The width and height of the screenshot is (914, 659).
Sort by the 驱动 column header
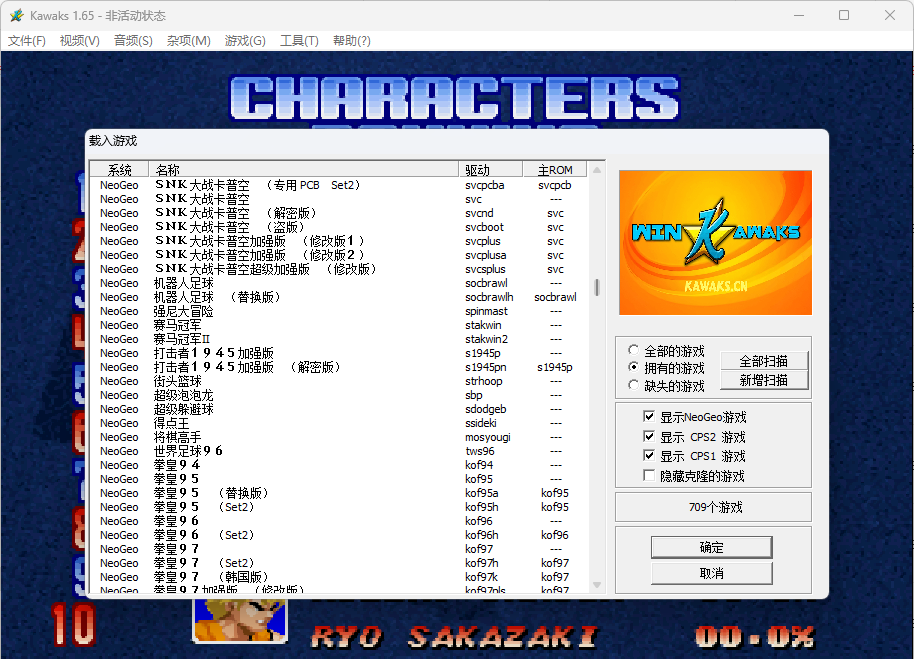pyautogui.click(x=491, y=170)
